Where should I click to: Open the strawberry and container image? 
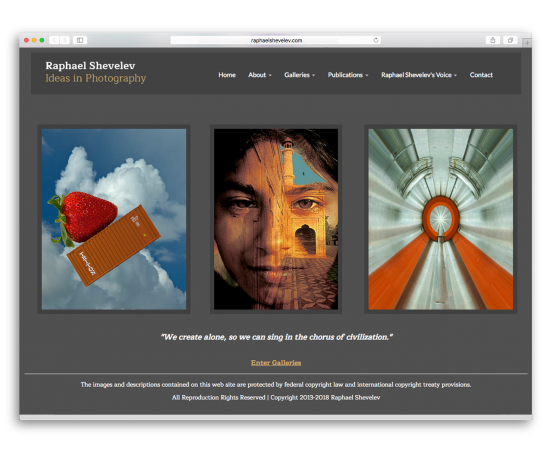click(x=114, y=219)
